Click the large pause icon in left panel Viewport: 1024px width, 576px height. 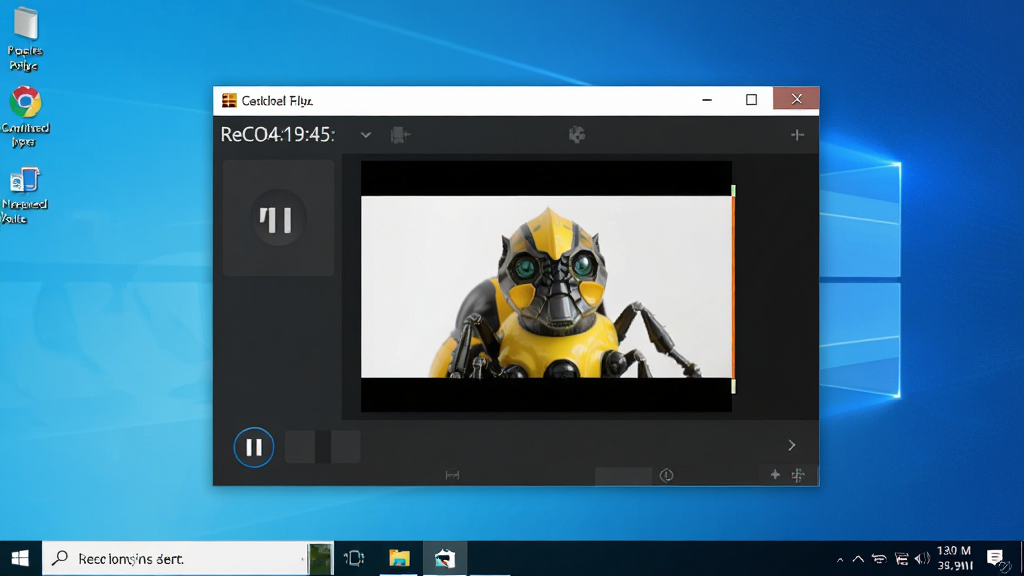278,219
